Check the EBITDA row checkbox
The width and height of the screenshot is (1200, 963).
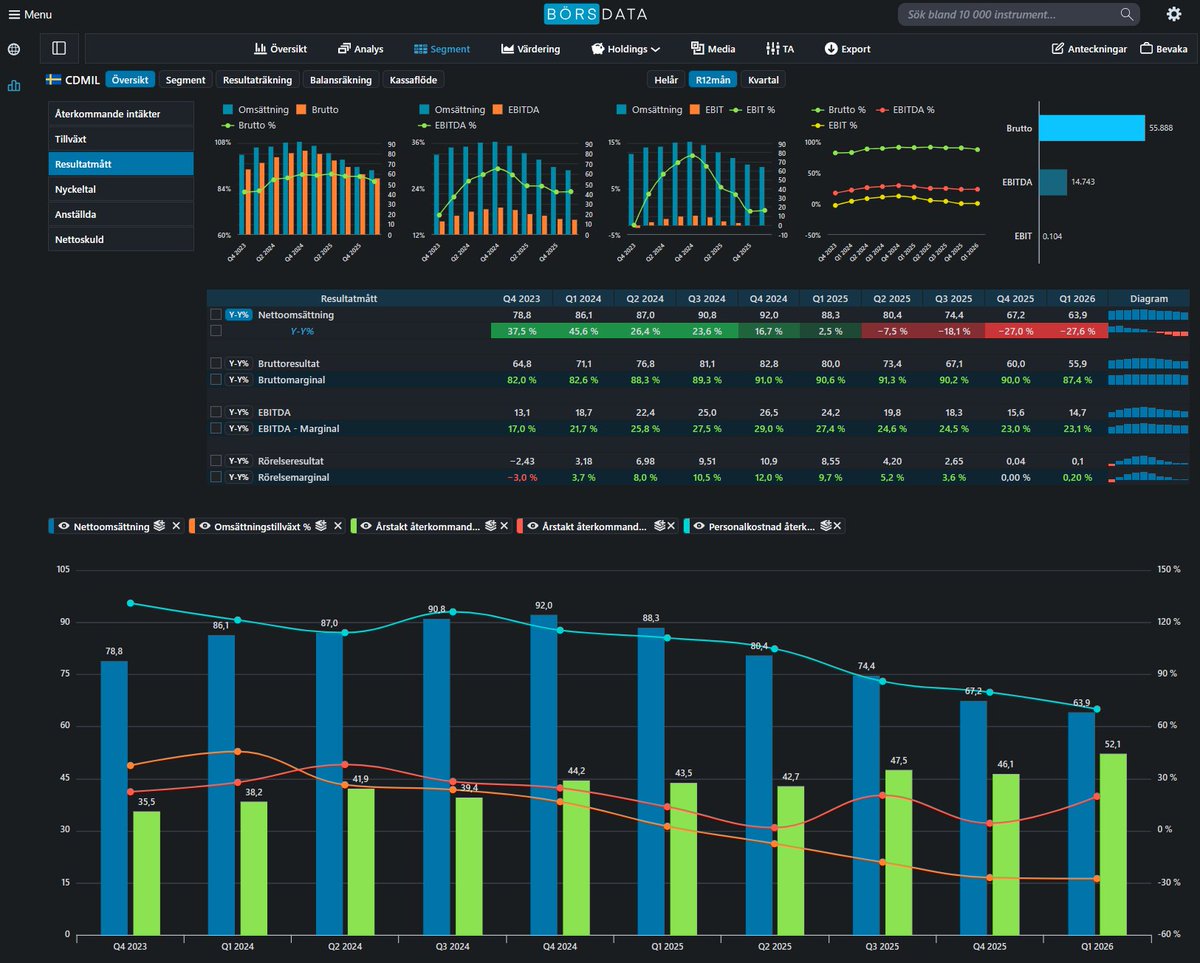(216, 412)
